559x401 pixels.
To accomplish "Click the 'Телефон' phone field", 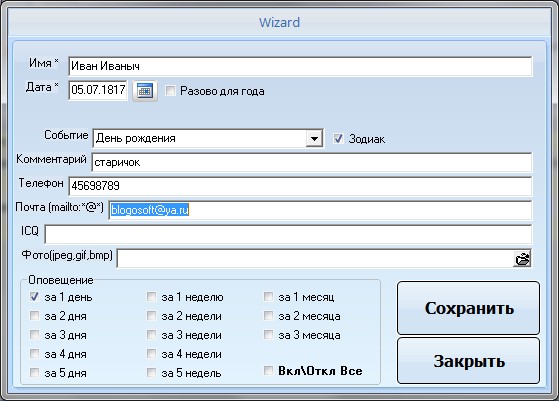I will point(300,186).
